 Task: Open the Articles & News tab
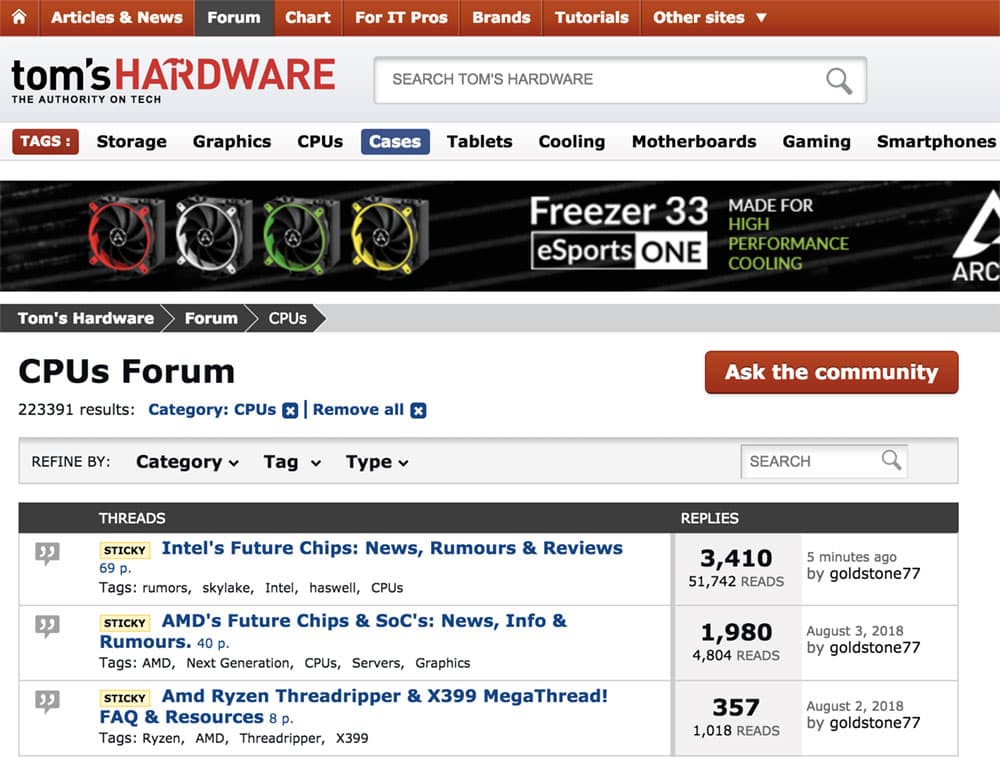click(117, 18)
